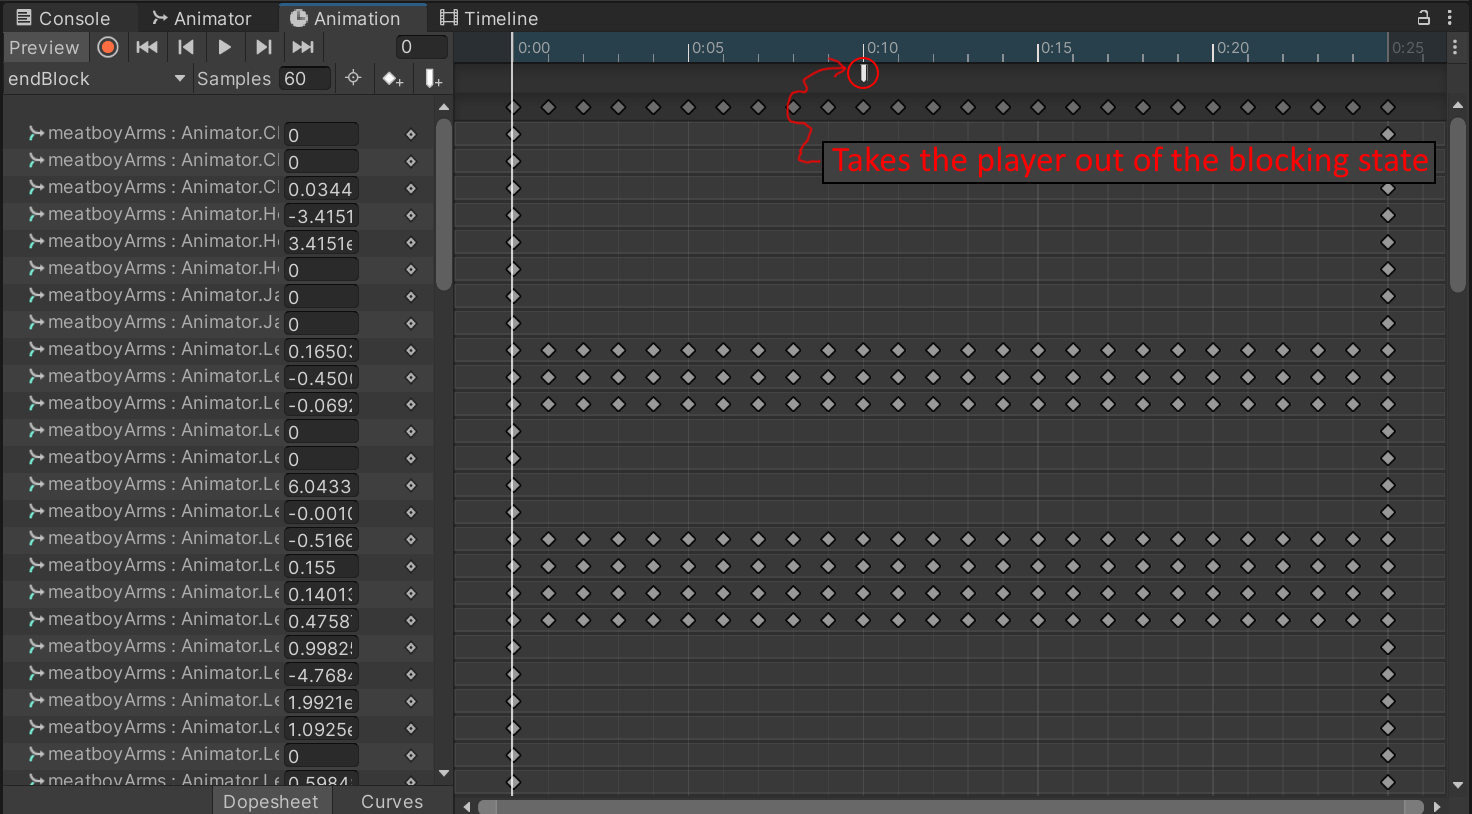The width and height of the screenshot is (1472, 814).
Task: Click the horizontal timeline scrollbar
Action: pos(950,806)
